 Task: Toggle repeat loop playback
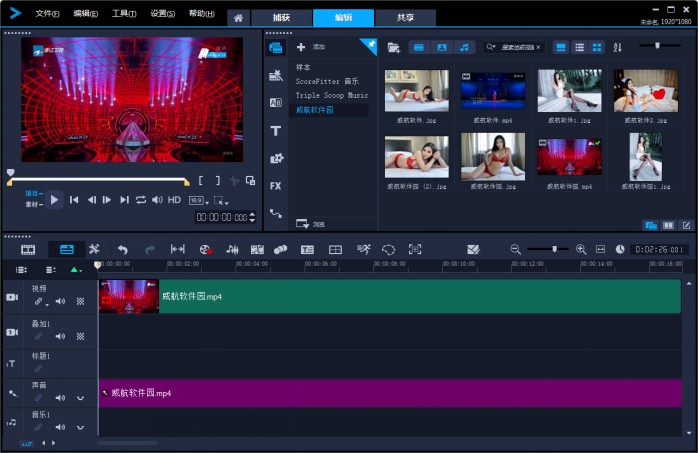click(141, 200)
